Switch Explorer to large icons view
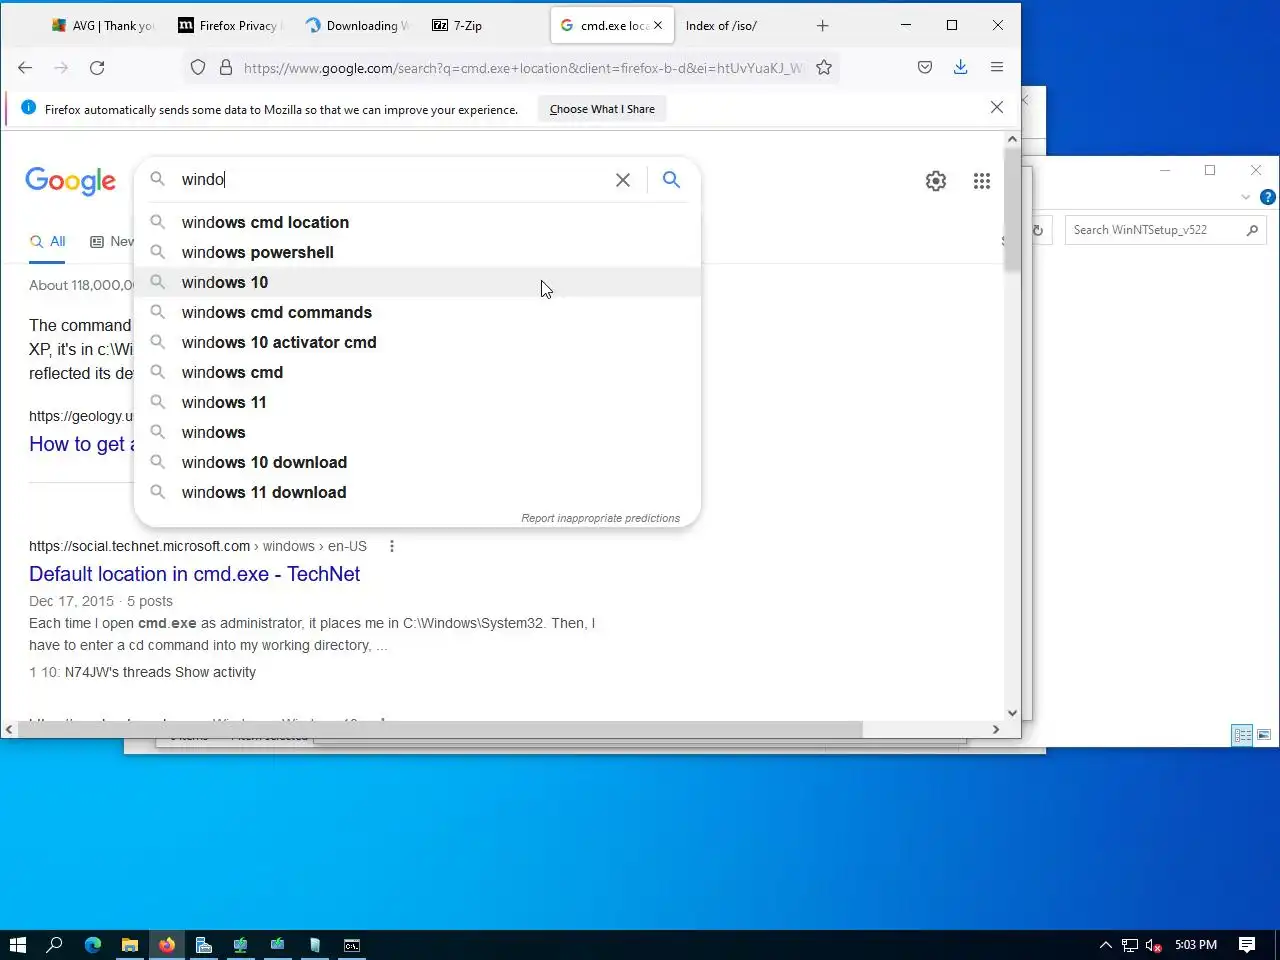Screen dimensions: 1280x960 [x=1264, y=735]
